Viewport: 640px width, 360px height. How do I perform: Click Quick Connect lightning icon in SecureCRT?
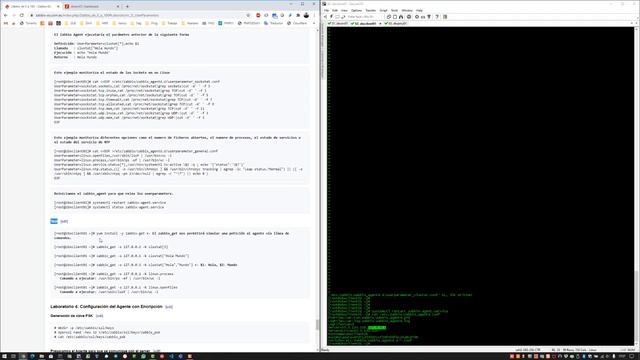point(331,17)
